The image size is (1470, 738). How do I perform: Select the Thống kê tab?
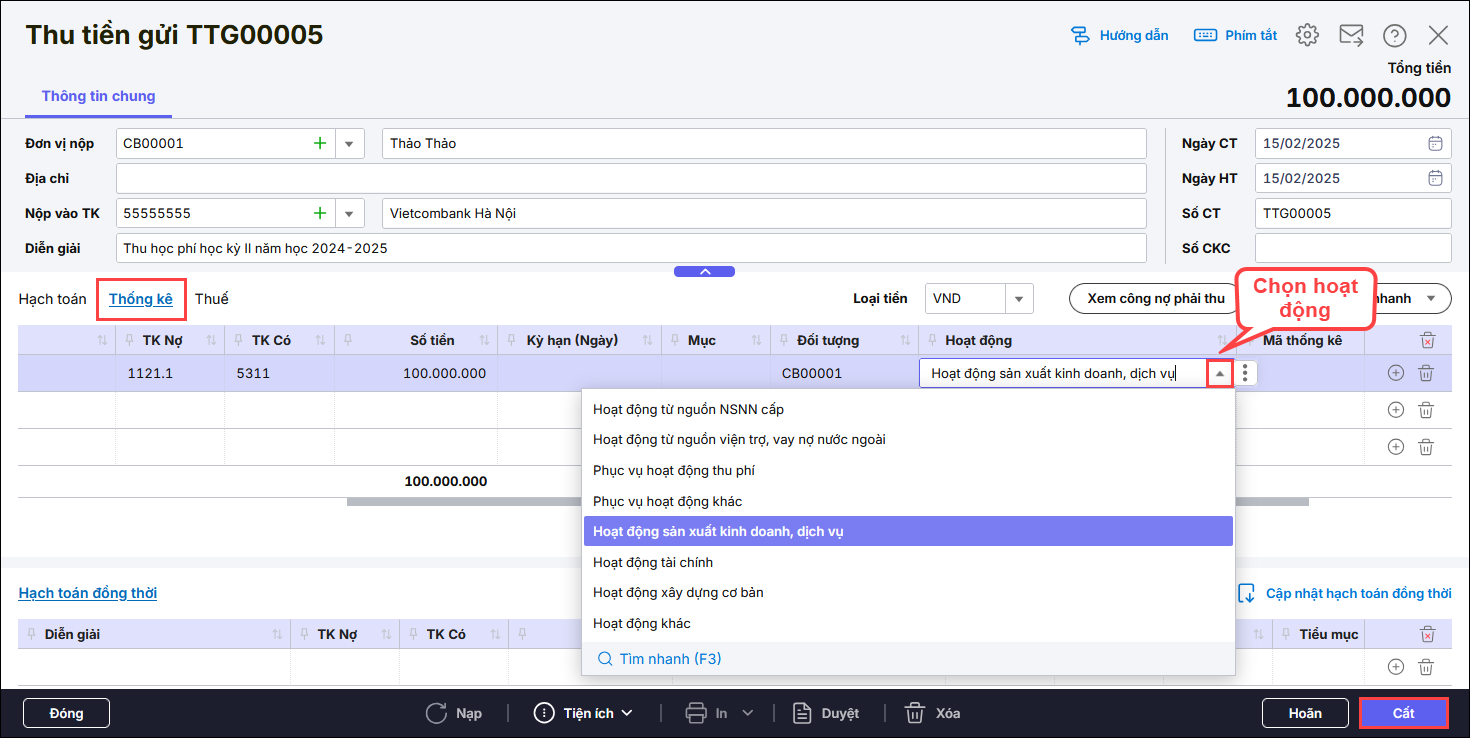[141, 299]
